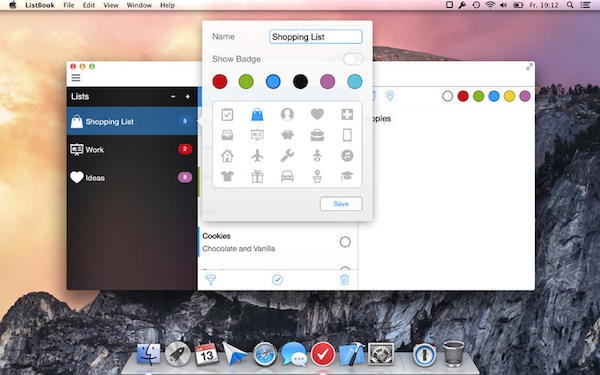Choose the checklist notepad icon for the list
This screenshot has height=375, width=600.
point(227,114)
